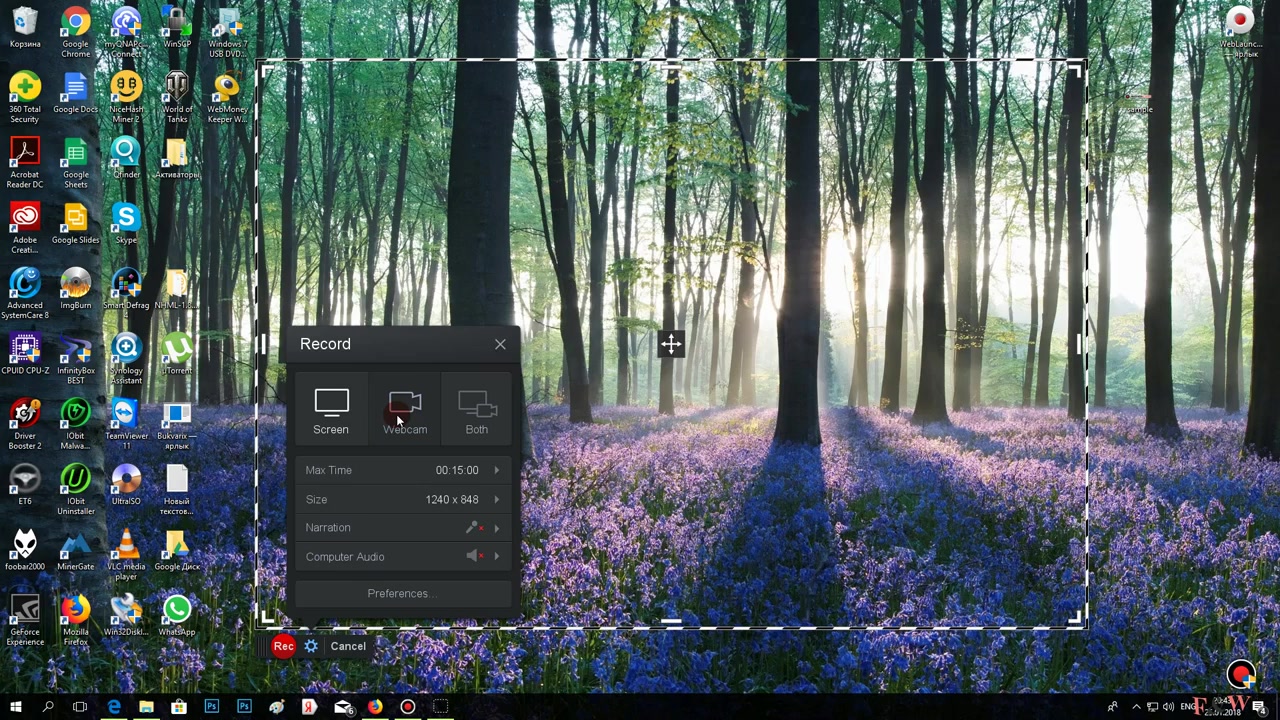Screen dimensions: 1280x720
Task: Click the Computer Audio speaker icon
Action: tap(470, 556)
